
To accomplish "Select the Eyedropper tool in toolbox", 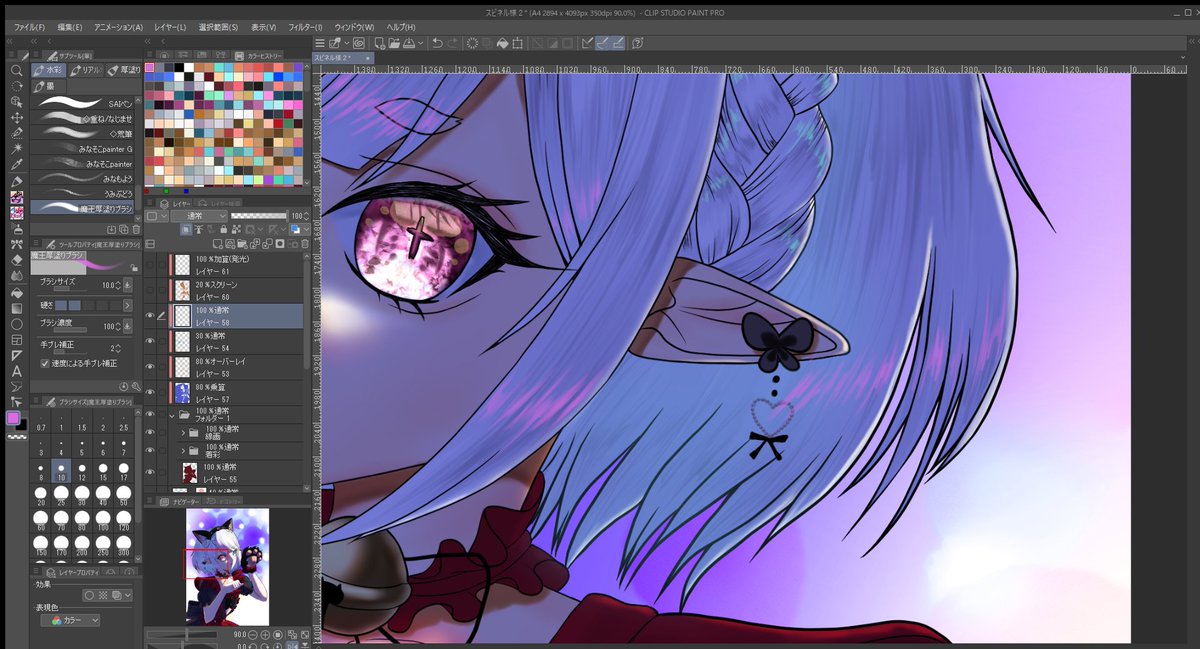I will (x=16, y=164).
